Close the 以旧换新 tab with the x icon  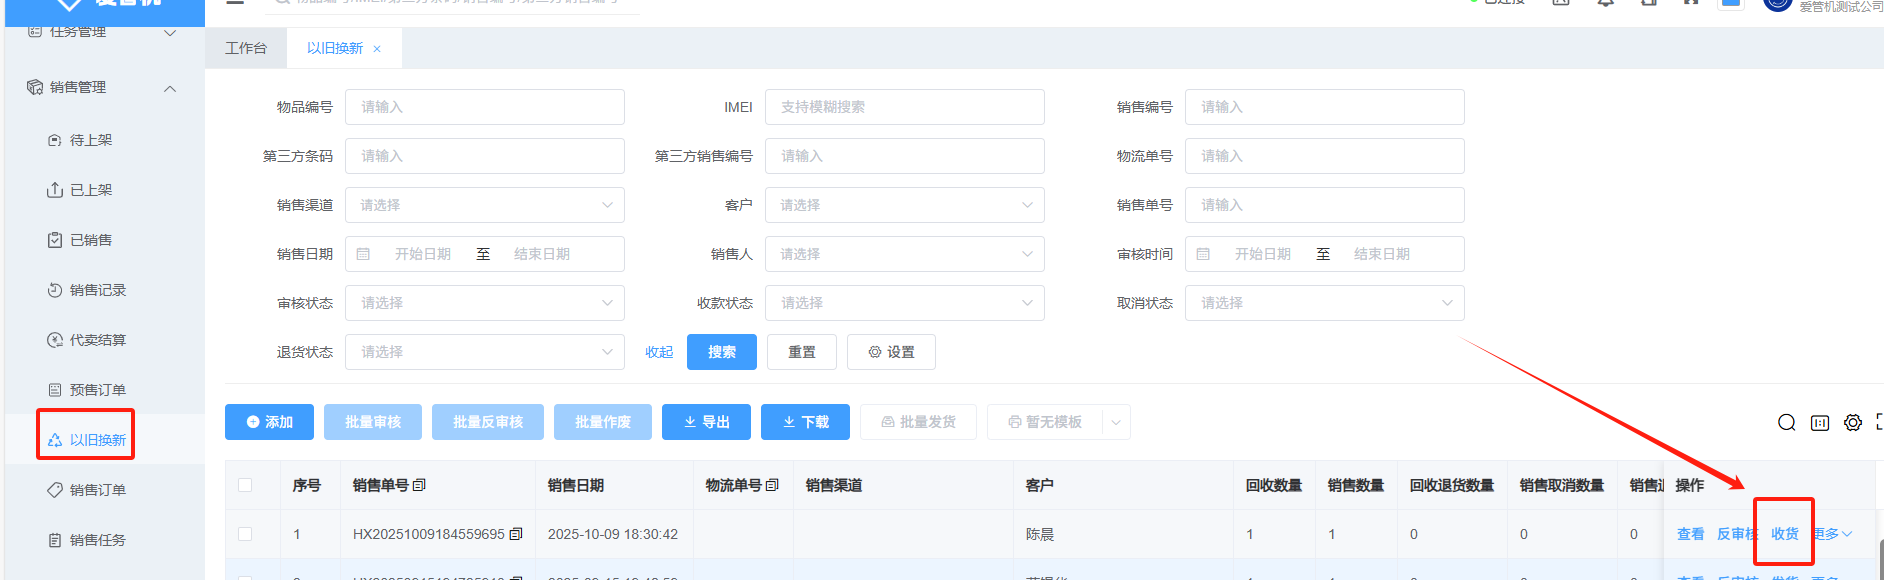pos(377,49)
